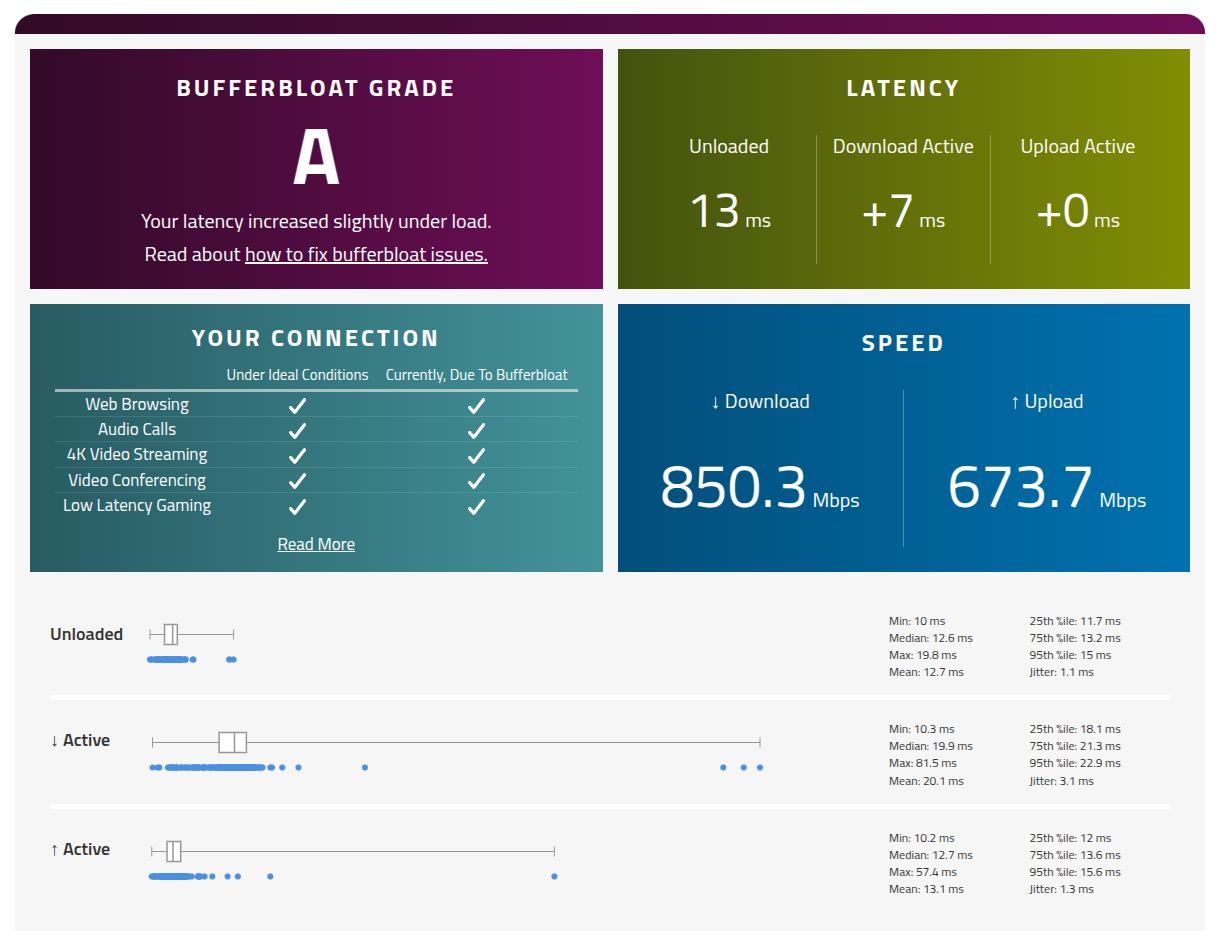The width and height of the screenshot is (1232, 931).
Task: Click the ↓ Active chart row label
Action: coord(80,740)
